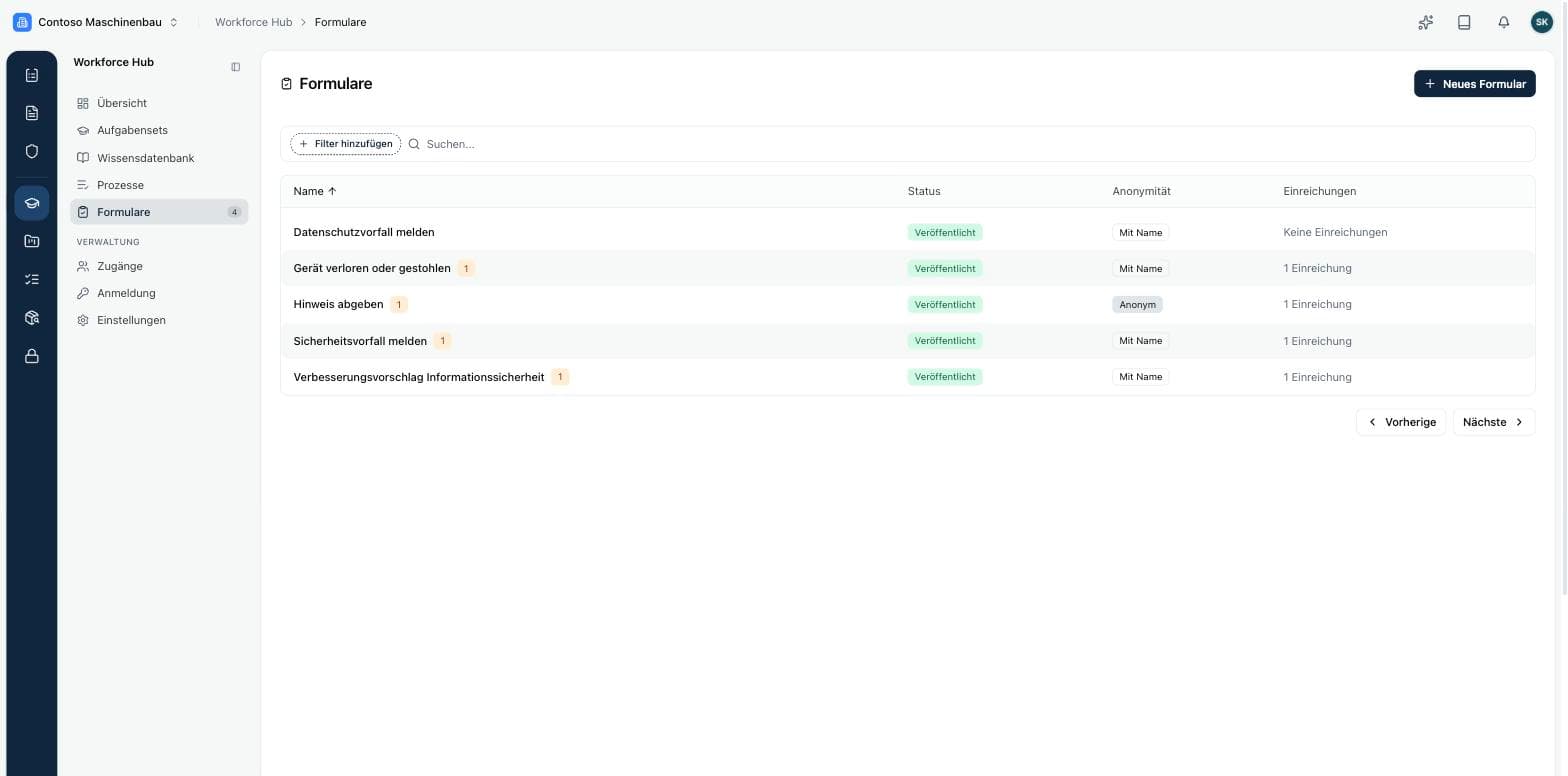Go to Übersicht in the sidebar
Viewport: 1568px width, 776px height.
[x=159, y=103]
